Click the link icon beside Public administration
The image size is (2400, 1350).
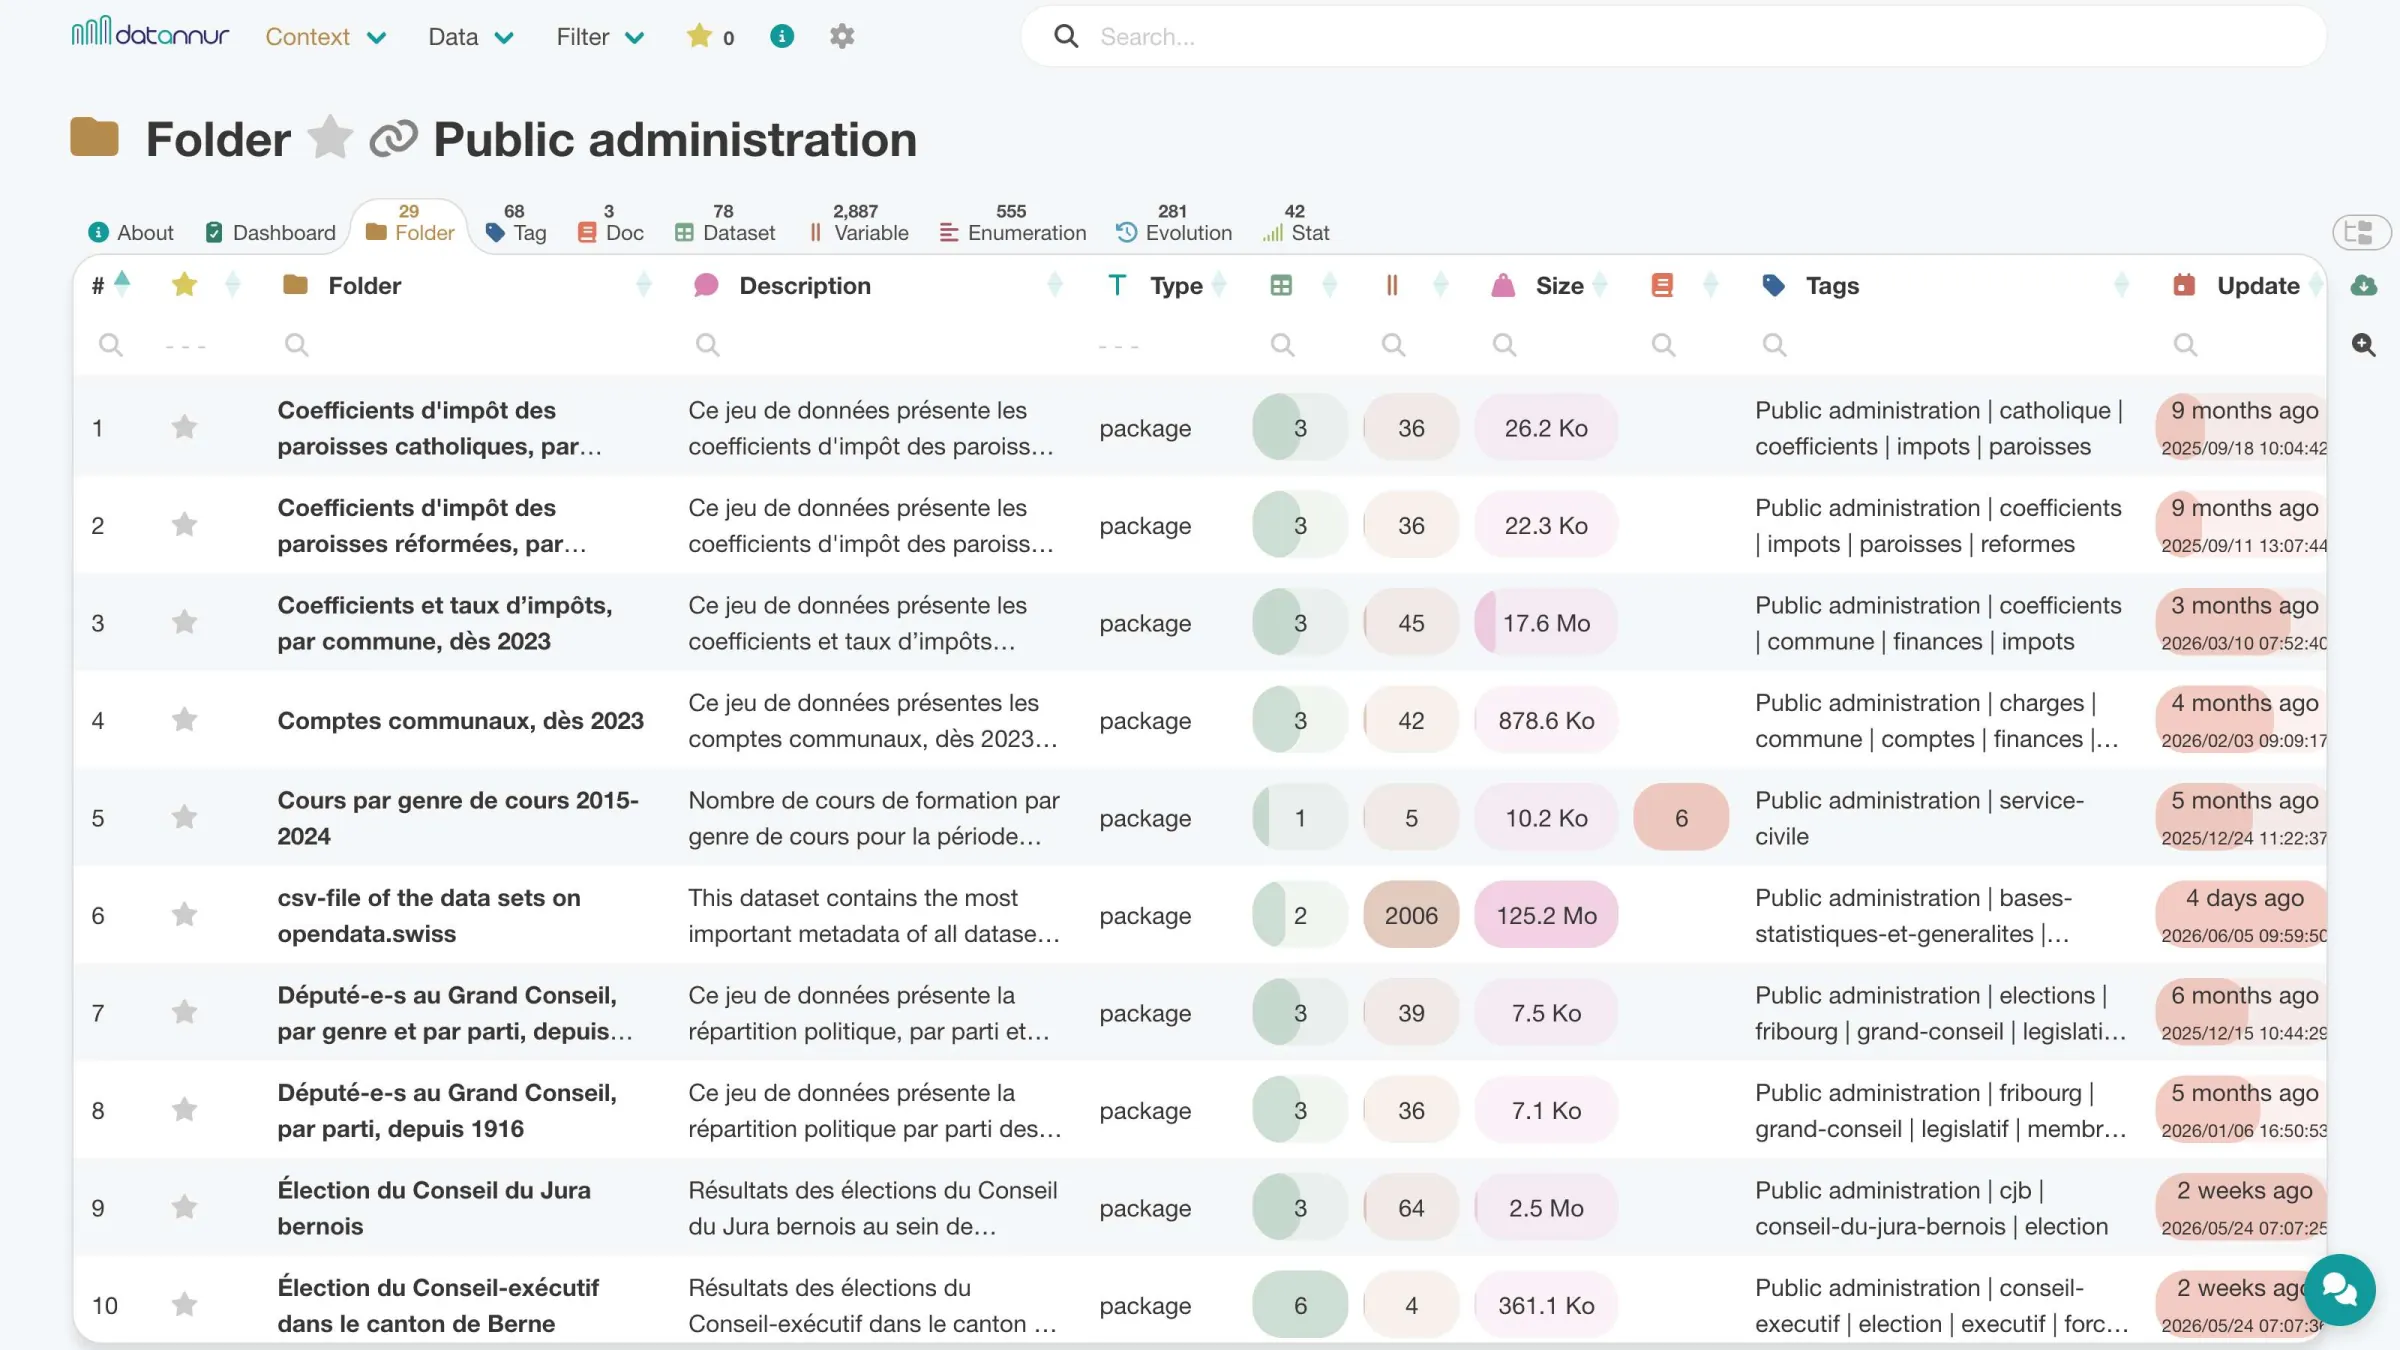coord(393,139)
